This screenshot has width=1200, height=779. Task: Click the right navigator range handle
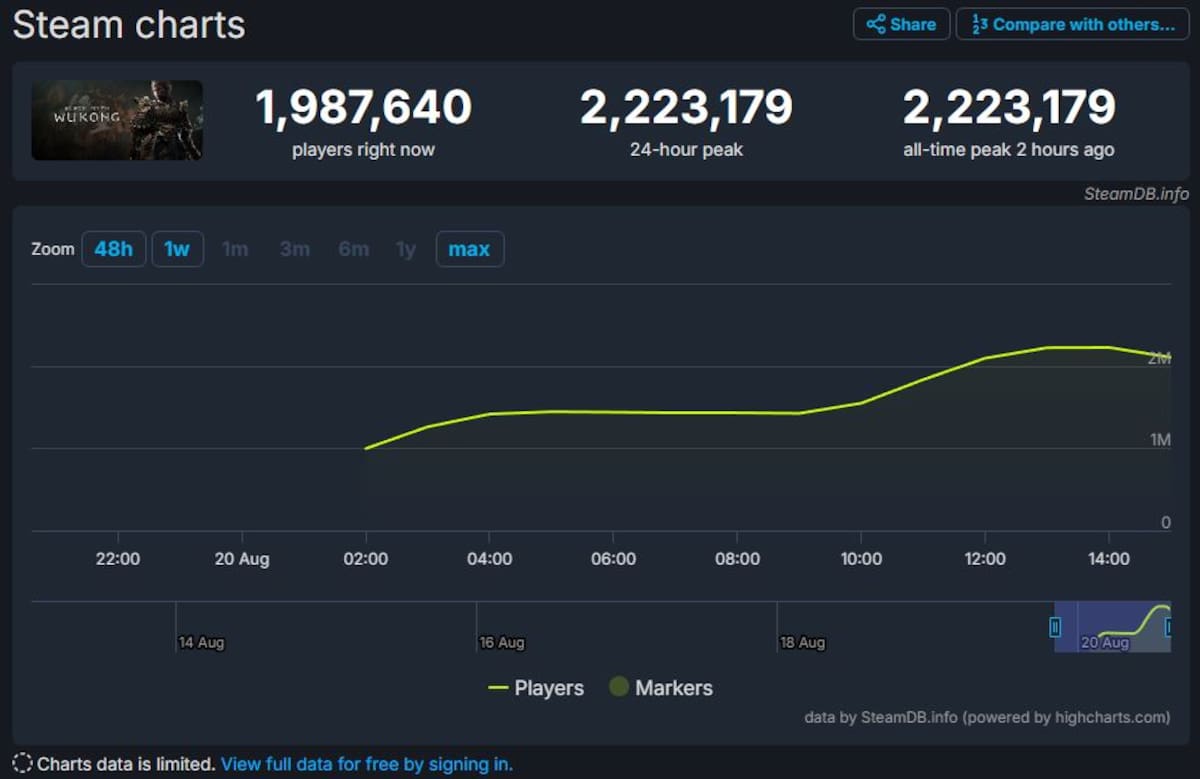(1170, 627)
